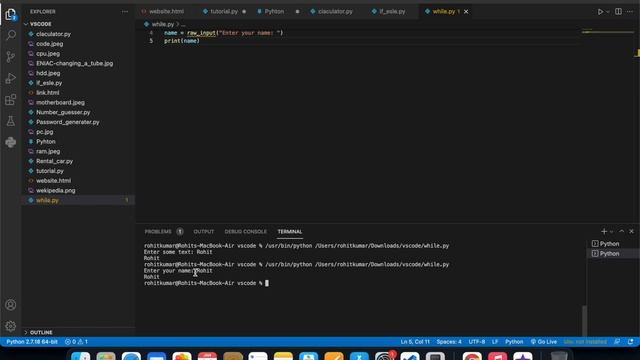Maximize the panel size chevron

(622, 231)
